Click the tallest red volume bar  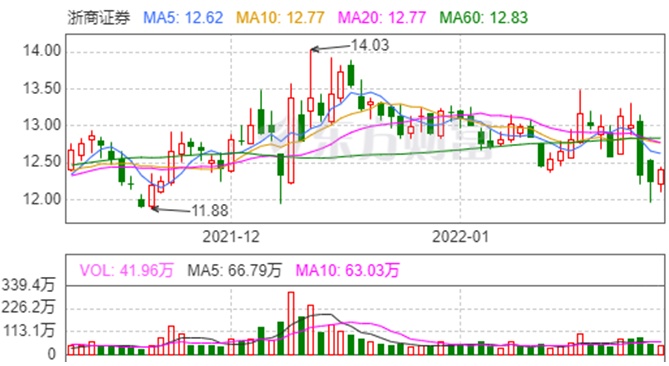pos(291,324)
